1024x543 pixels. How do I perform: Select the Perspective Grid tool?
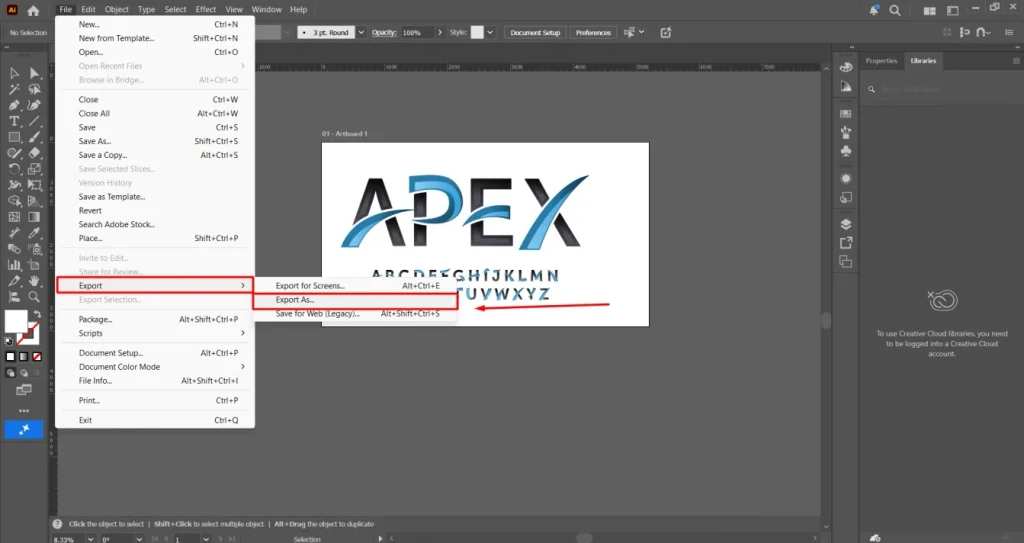tap(35, 201)
